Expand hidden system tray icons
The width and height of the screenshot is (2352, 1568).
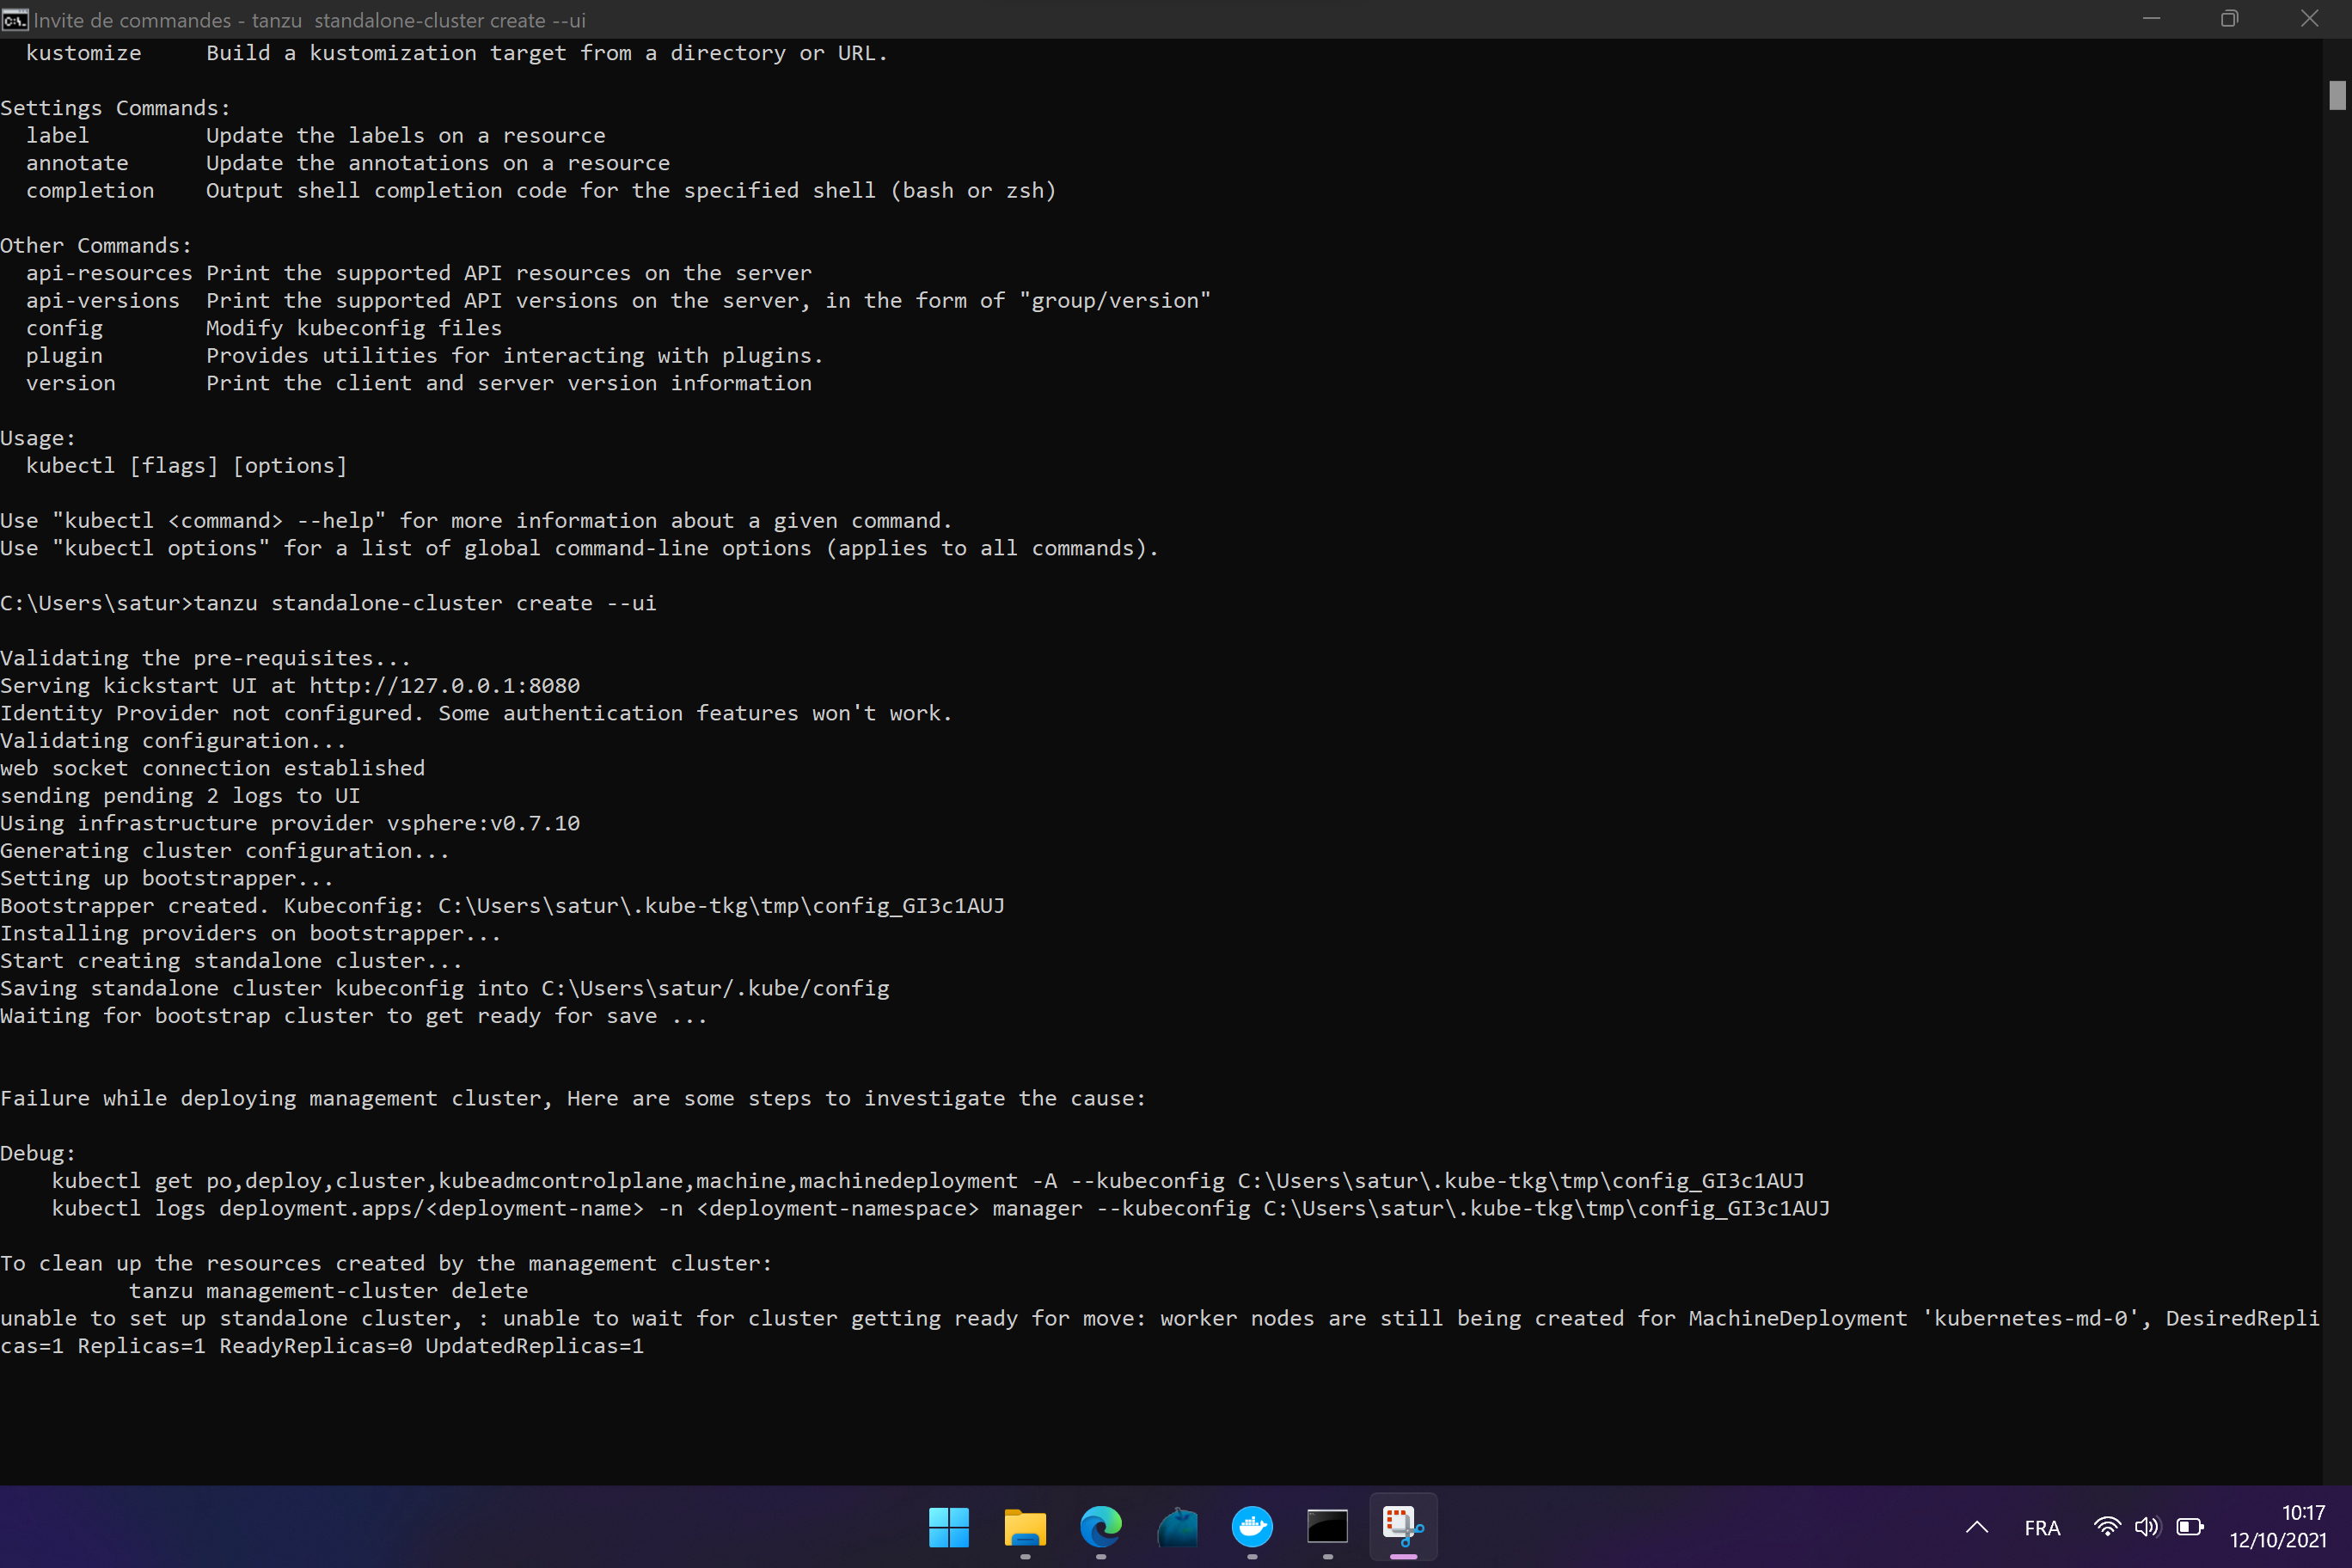1976,1528
